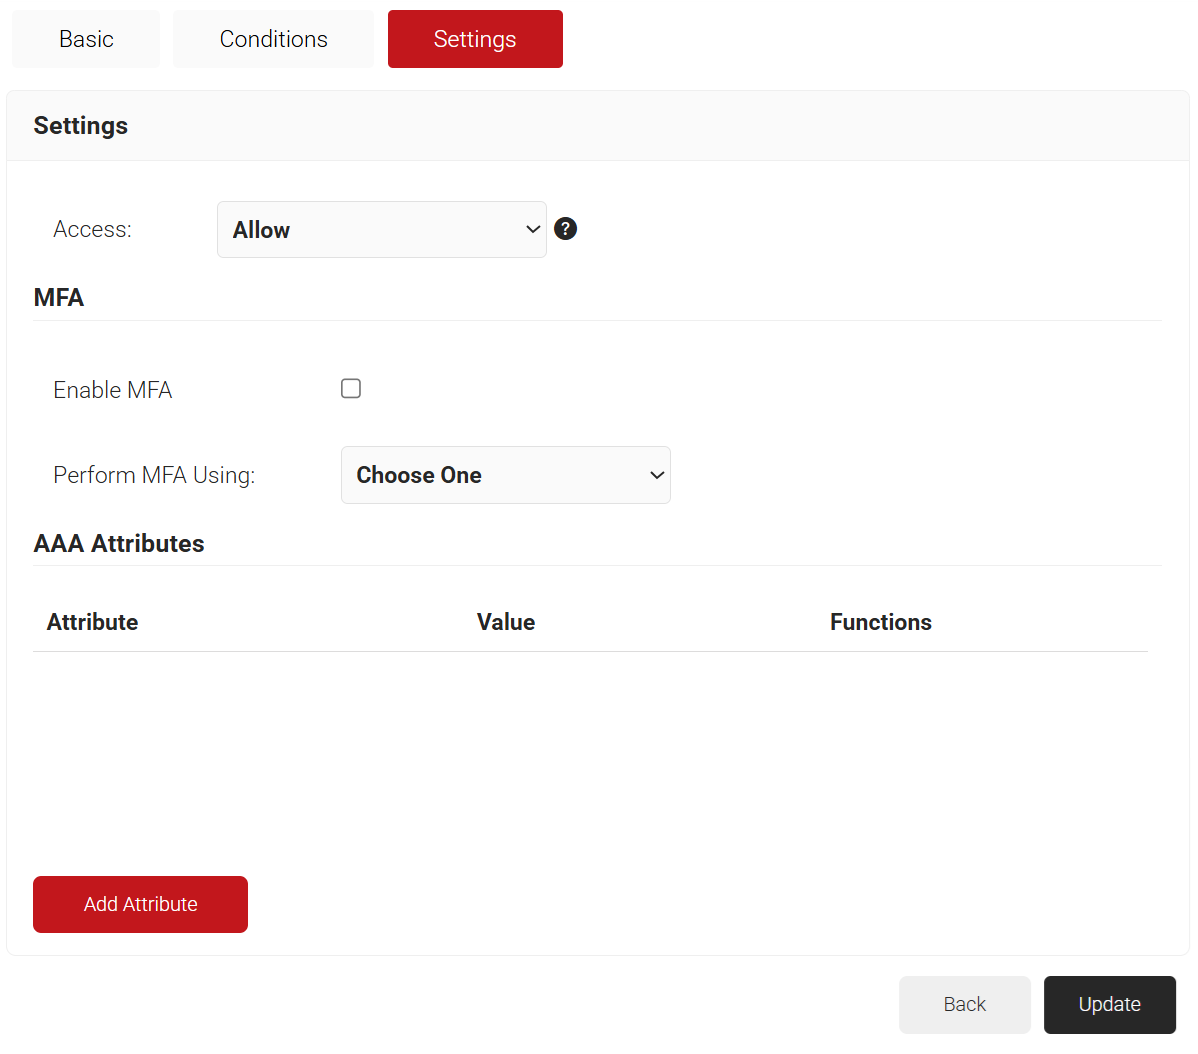Click the Functions column header
Screen dimensions: 1198x1054
(x=880, y=622)
